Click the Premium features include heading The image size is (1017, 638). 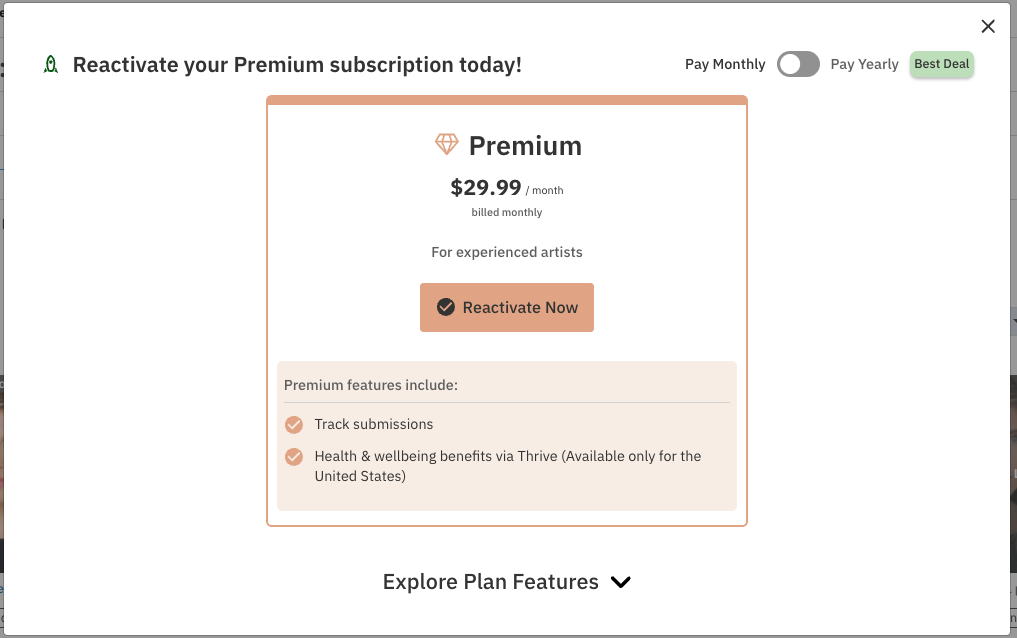pos(371,385)
